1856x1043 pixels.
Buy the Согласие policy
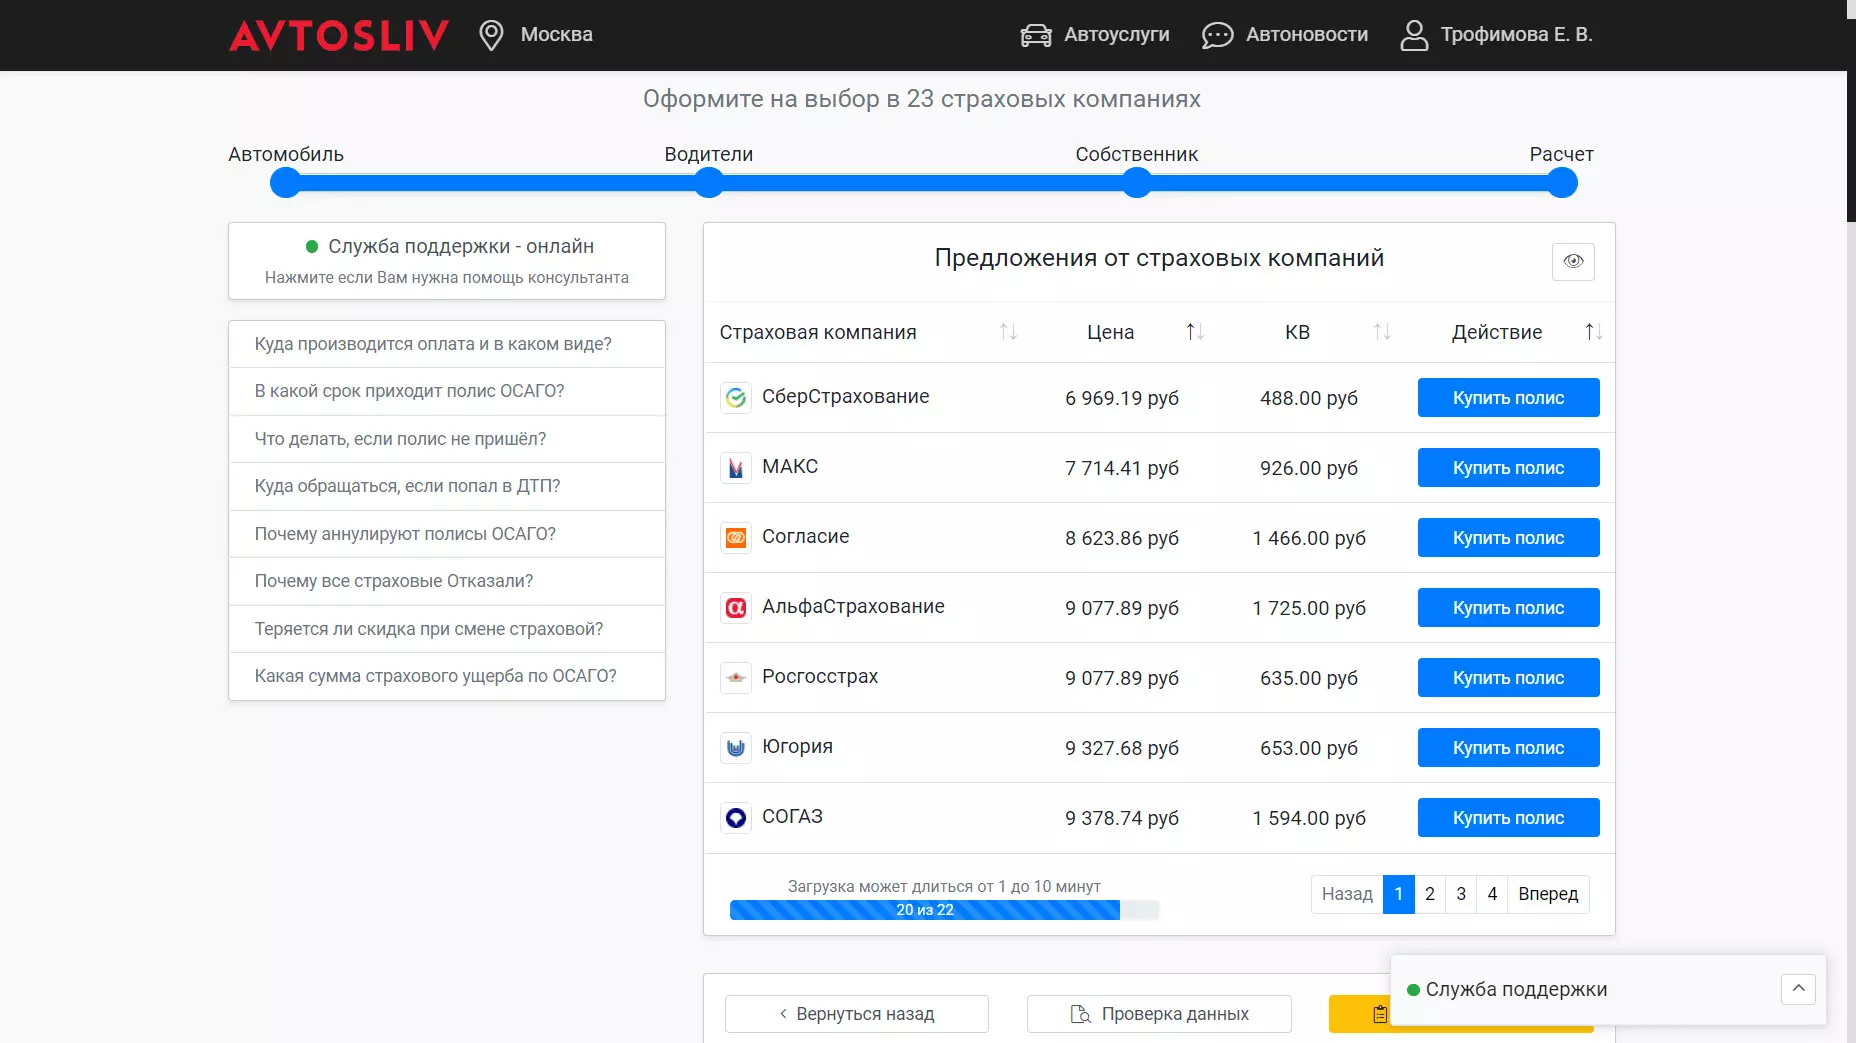(x=1508, y=538)
